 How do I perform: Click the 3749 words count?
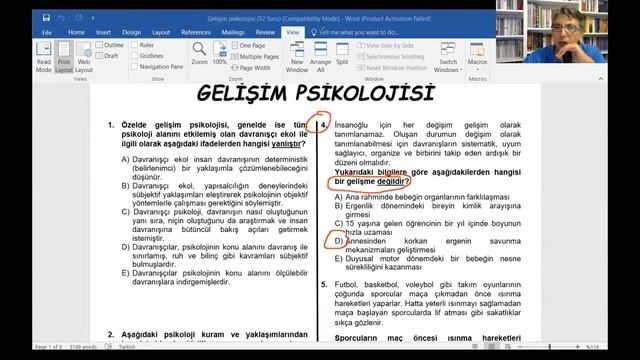[x=83, y=347]
